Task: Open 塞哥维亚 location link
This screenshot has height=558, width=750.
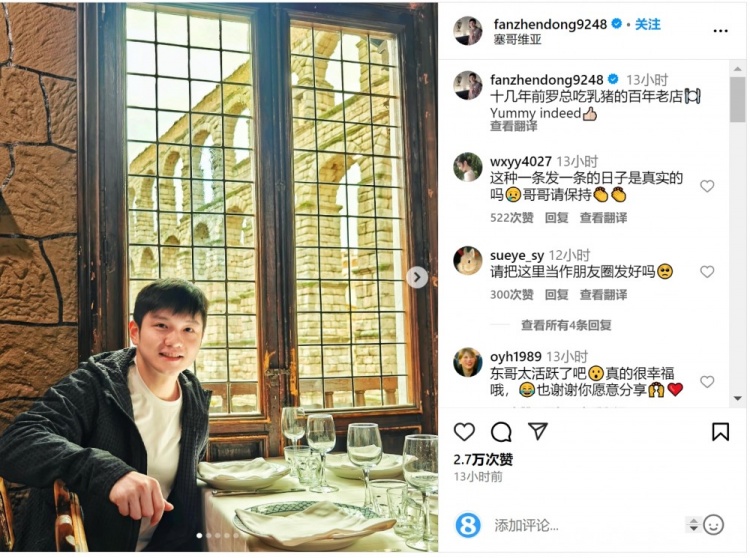Action: [517, 39]
